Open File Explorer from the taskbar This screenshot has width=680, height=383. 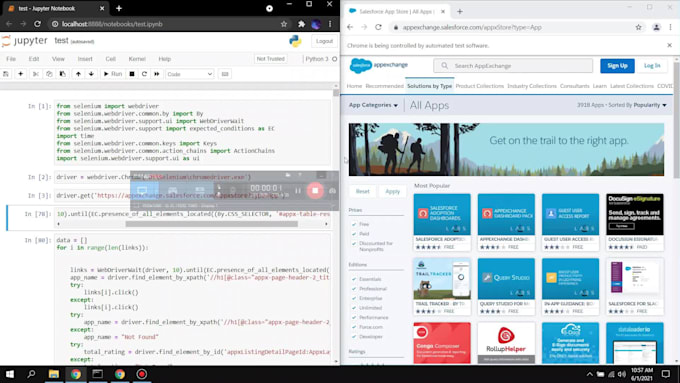pos(54,374)
